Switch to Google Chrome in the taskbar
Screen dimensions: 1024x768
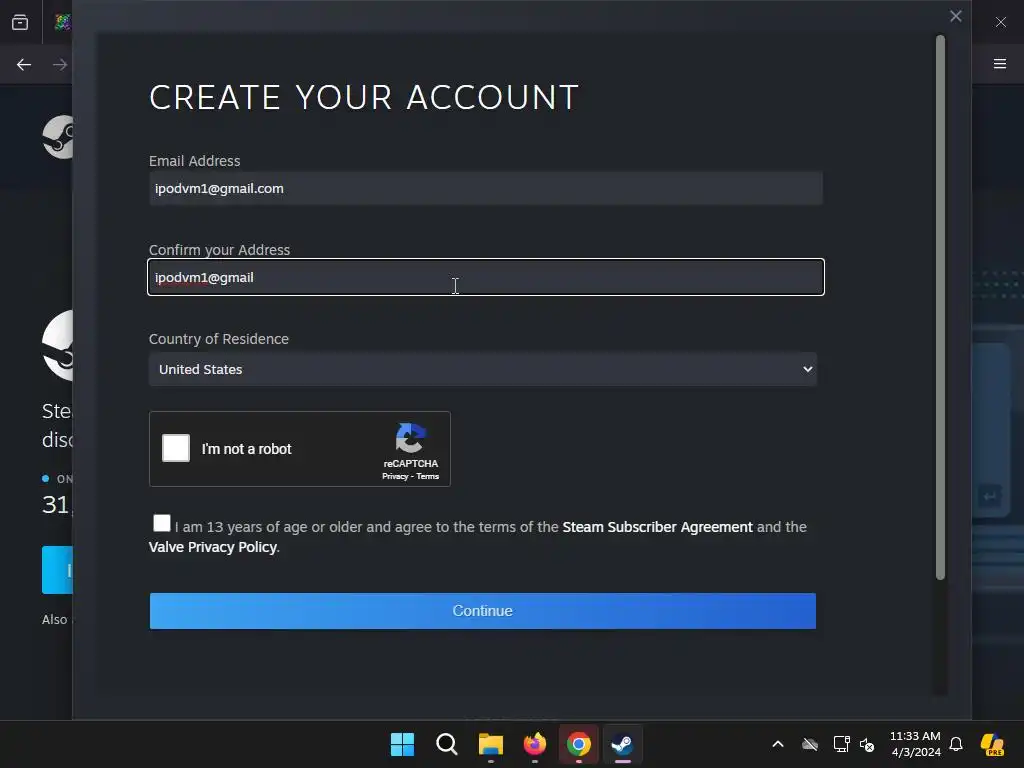pyautogui.click(x=579, y=744)
